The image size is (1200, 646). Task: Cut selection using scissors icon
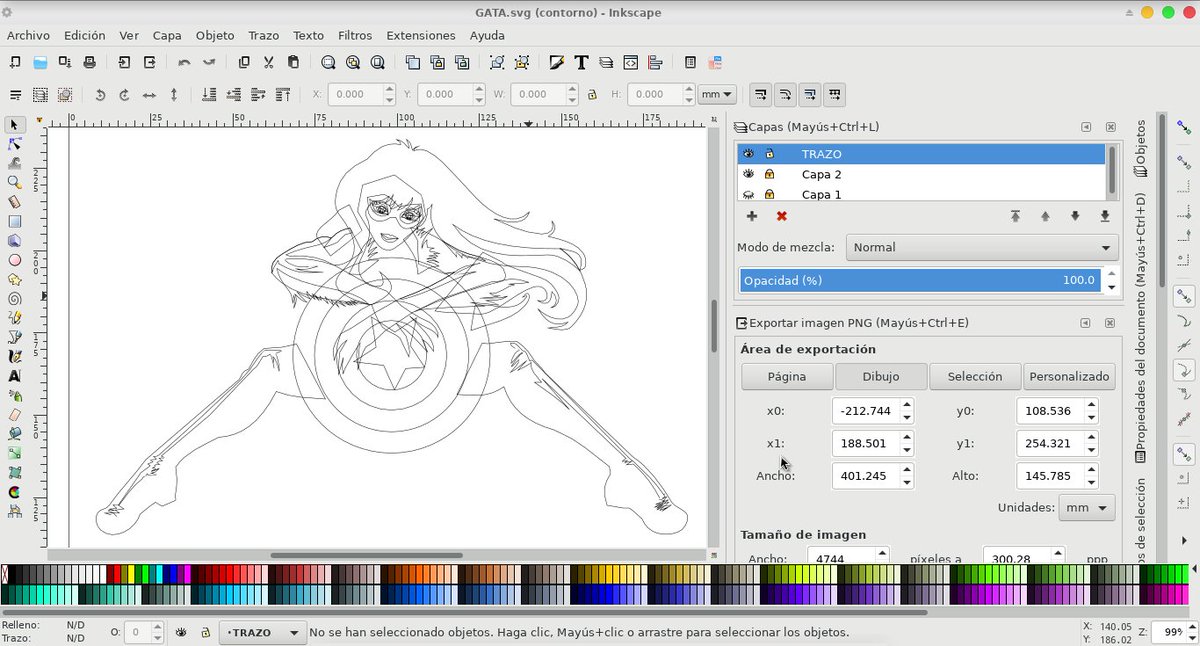(x=268, y=62)
